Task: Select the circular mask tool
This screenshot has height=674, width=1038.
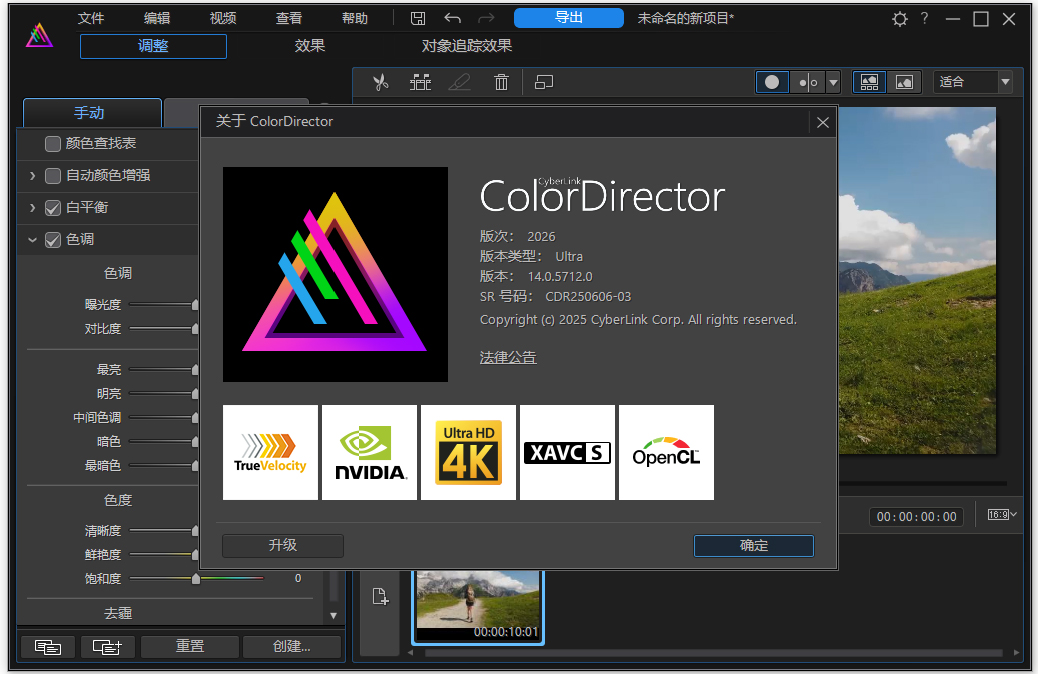Action: point(772,82)
